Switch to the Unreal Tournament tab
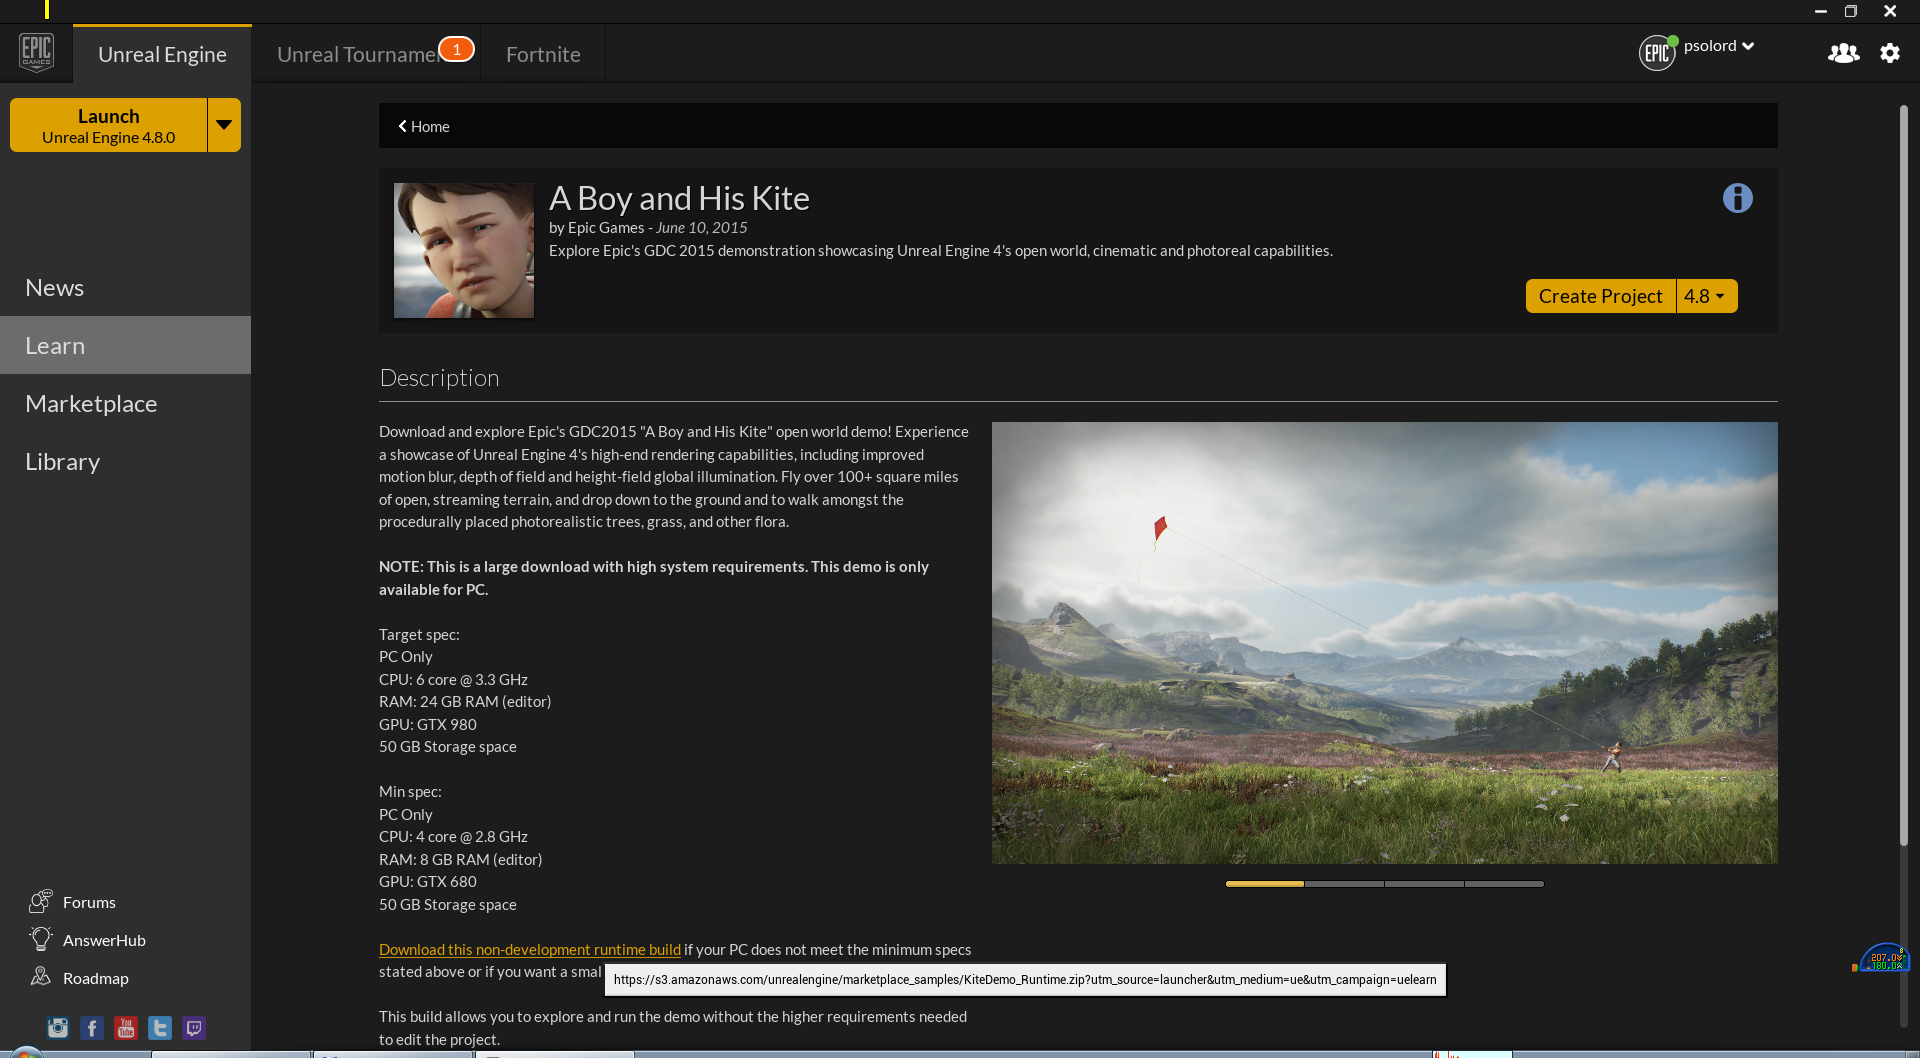The image size is (1920, 1058). tap(357, 54)
